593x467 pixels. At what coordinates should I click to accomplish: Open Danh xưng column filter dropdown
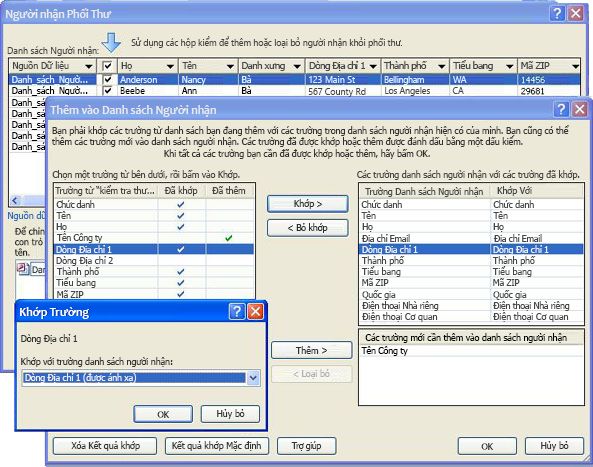[x=297, y=67]
